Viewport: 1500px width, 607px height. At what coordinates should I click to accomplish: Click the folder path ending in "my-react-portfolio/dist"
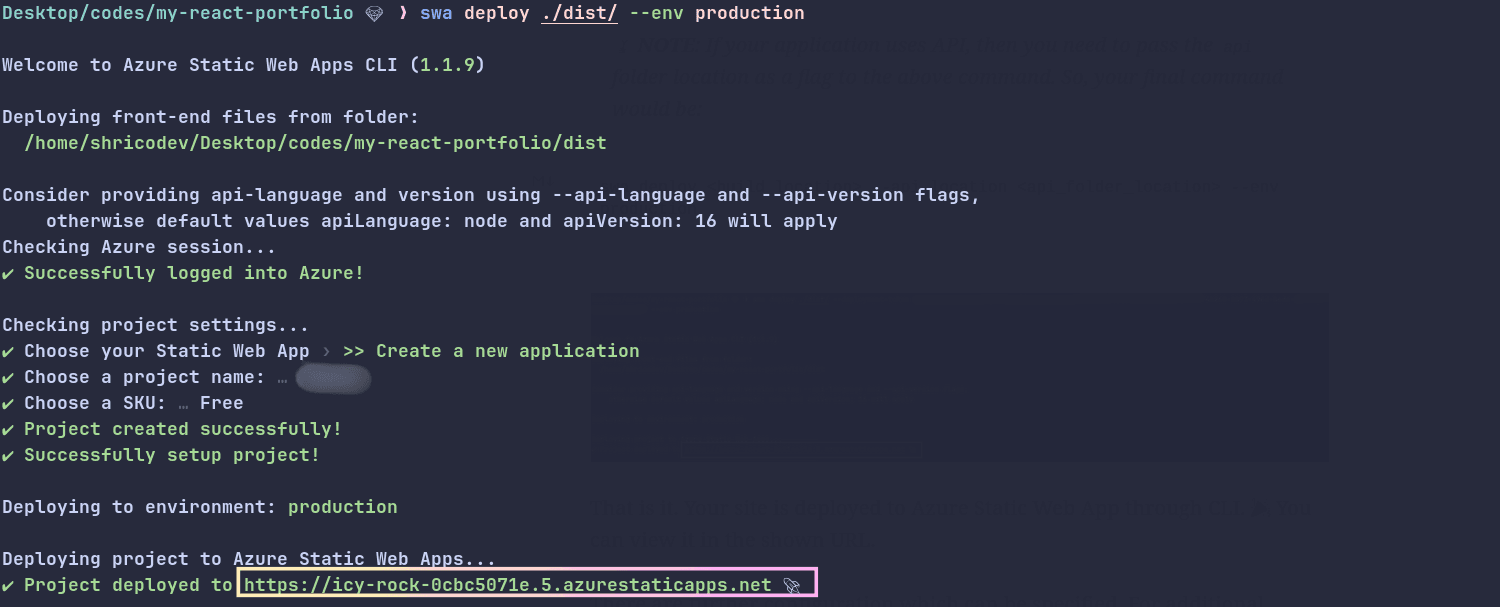point(315,143)
